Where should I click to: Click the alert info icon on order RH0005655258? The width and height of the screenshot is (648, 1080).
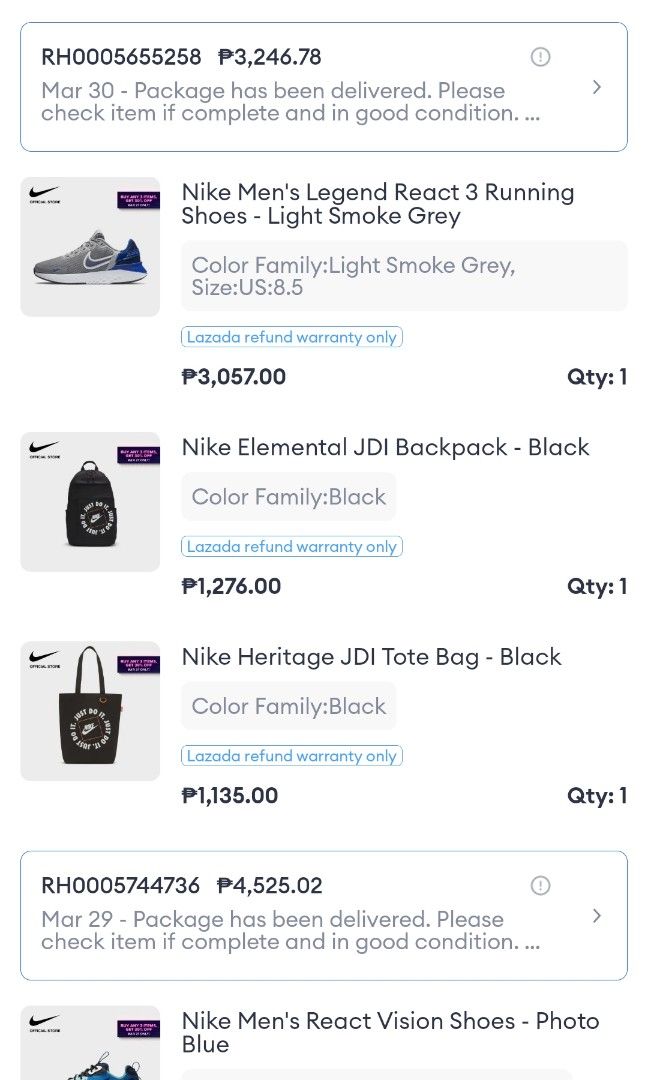pos(540,57)
